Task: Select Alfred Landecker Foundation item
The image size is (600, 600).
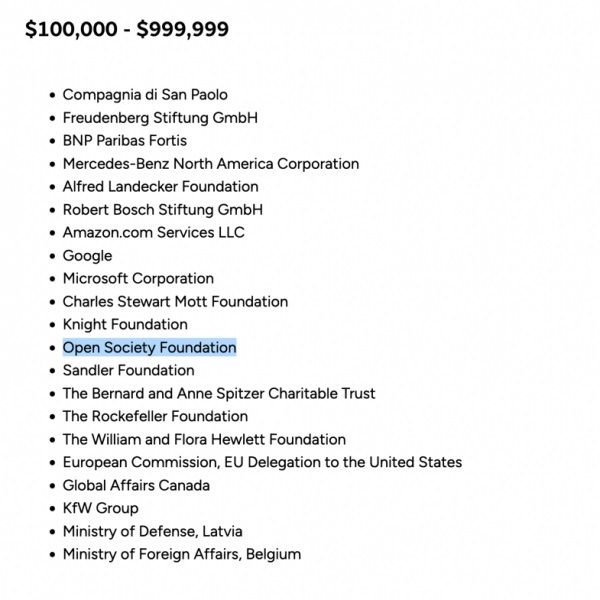Action: click(x=160, y=187)
